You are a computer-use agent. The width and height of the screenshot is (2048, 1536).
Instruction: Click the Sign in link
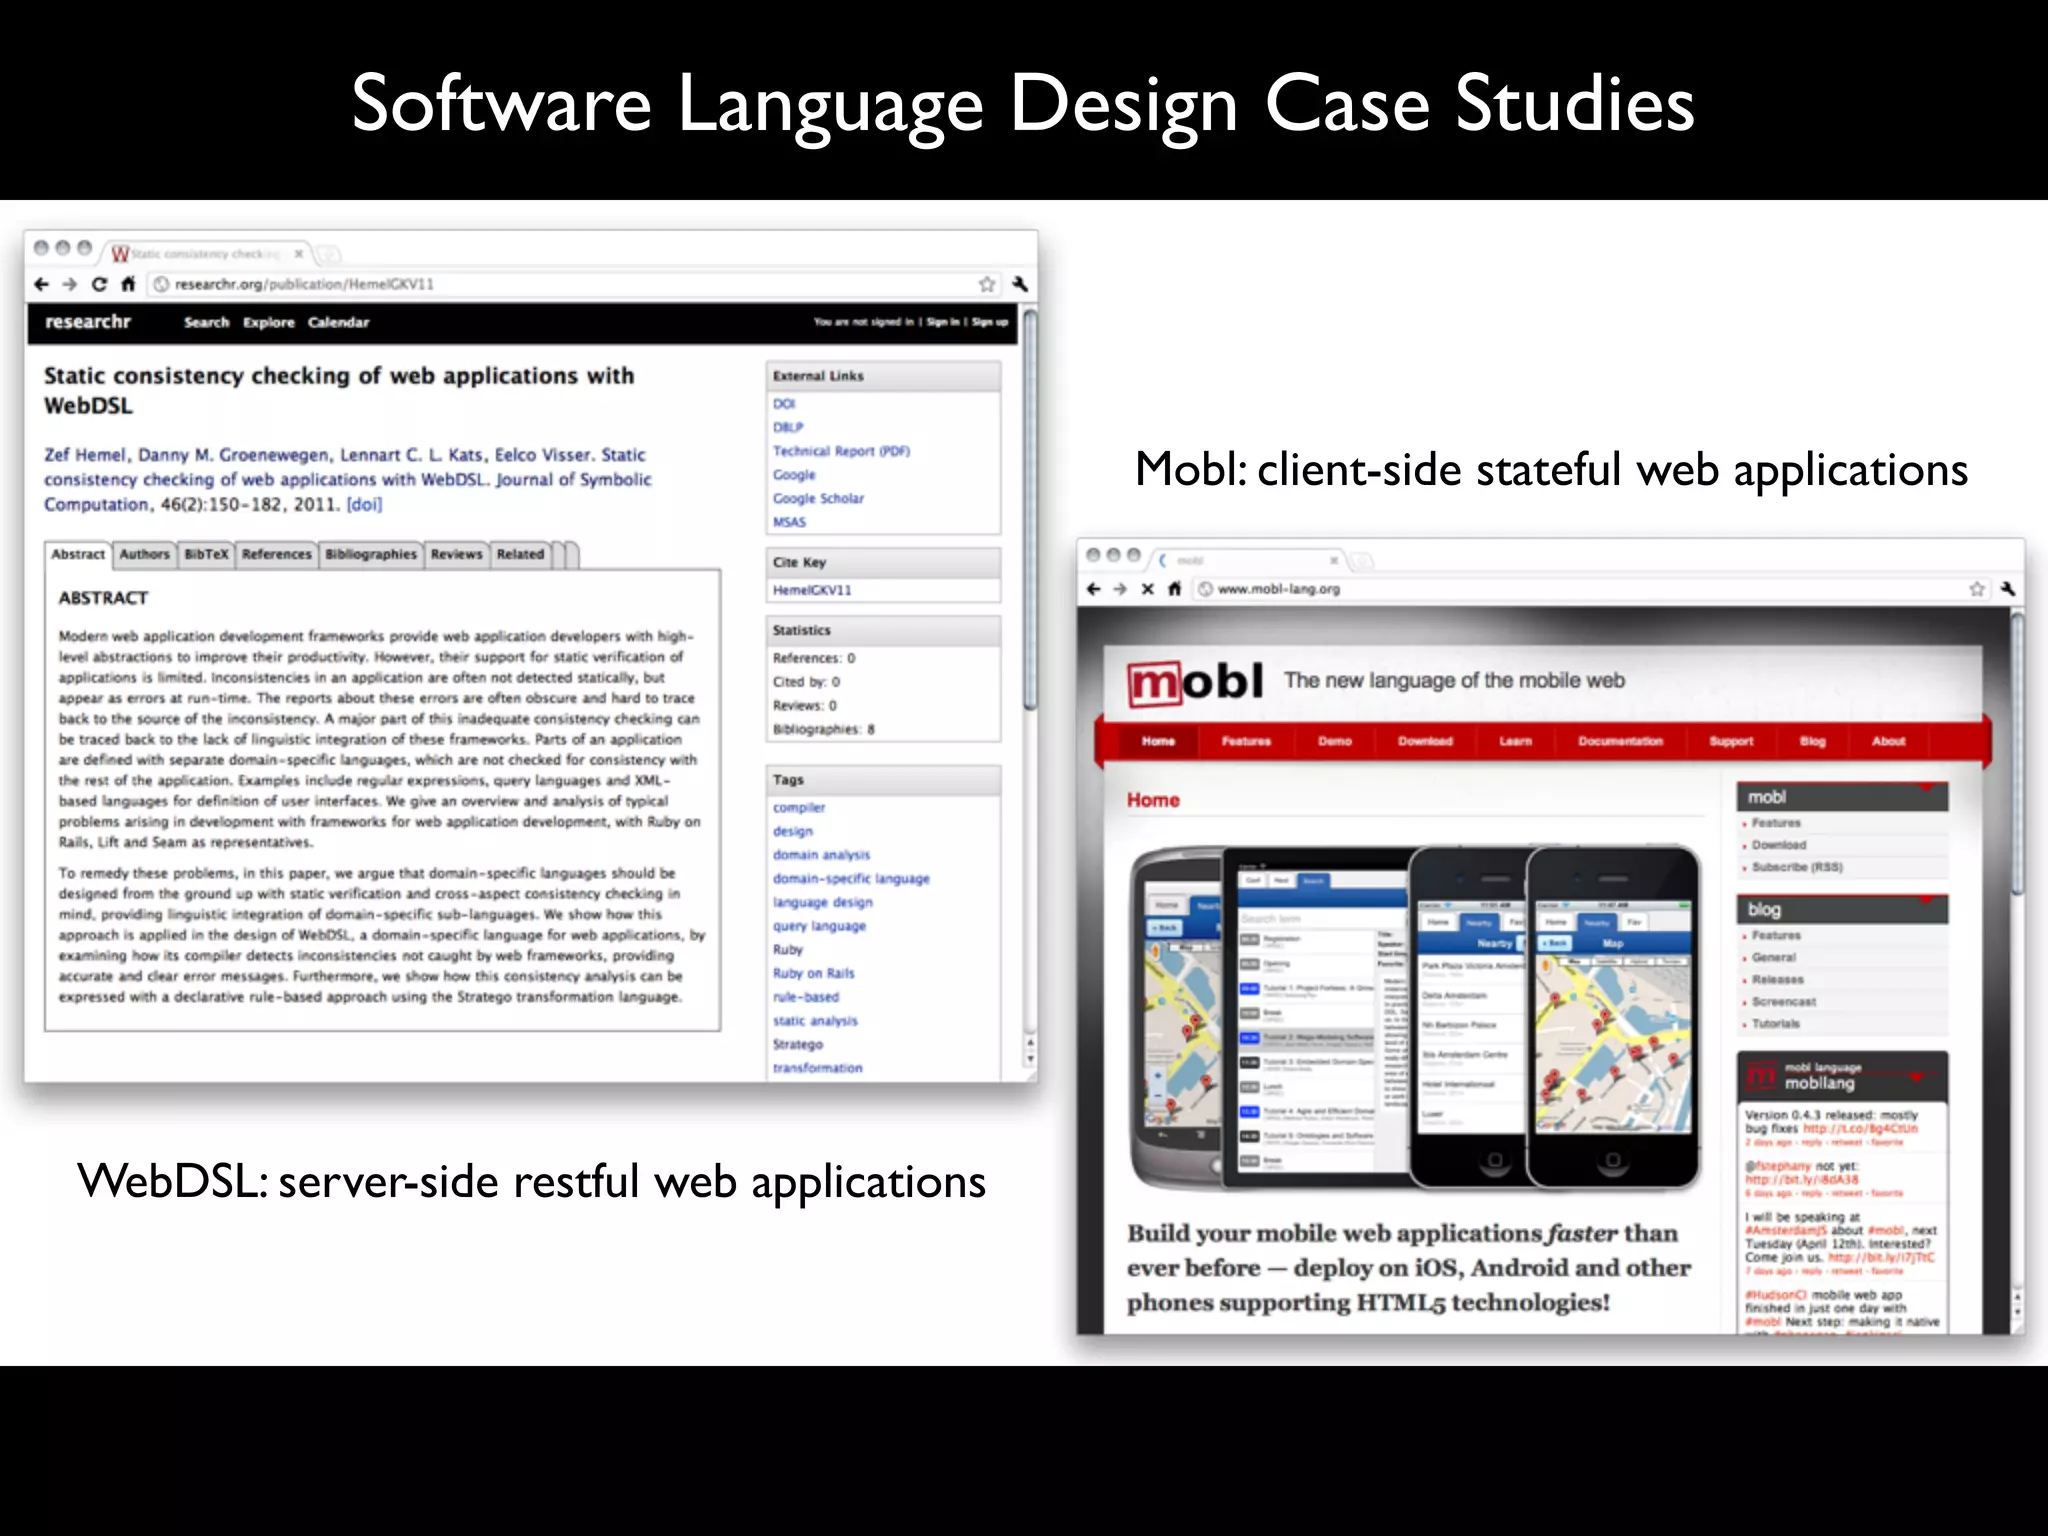coord(943,322)
